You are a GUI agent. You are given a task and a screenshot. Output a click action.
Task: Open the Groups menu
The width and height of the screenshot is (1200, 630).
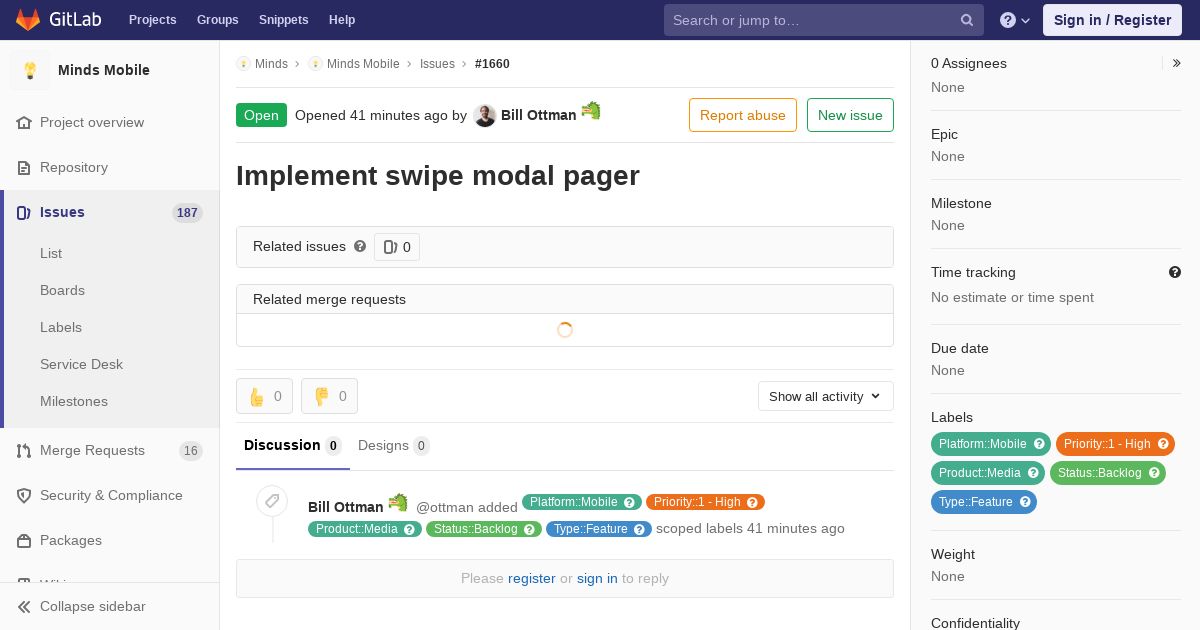[x=218, y=20]
